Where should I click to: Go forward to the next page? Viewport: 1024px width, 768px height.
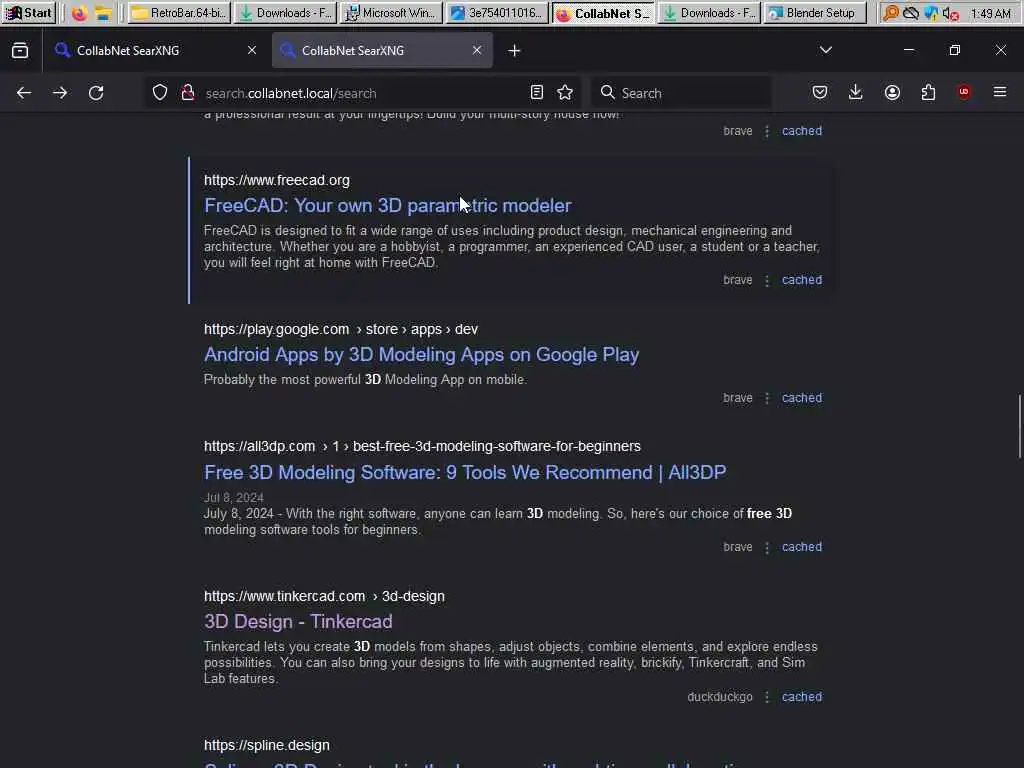coord(60,93)
